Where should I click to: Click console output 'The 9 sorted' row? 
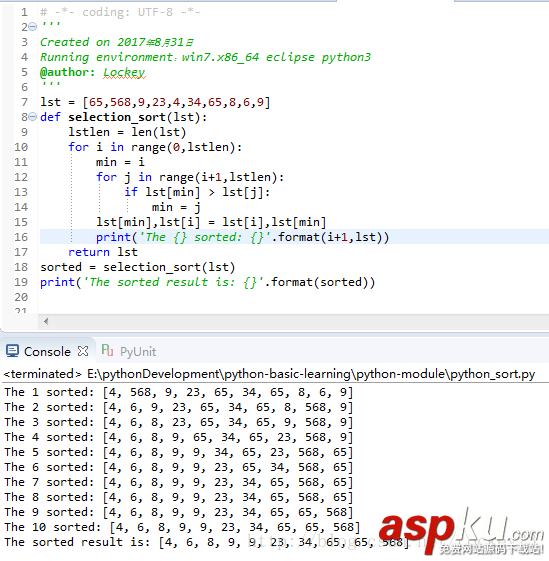(x=179, y=513)
